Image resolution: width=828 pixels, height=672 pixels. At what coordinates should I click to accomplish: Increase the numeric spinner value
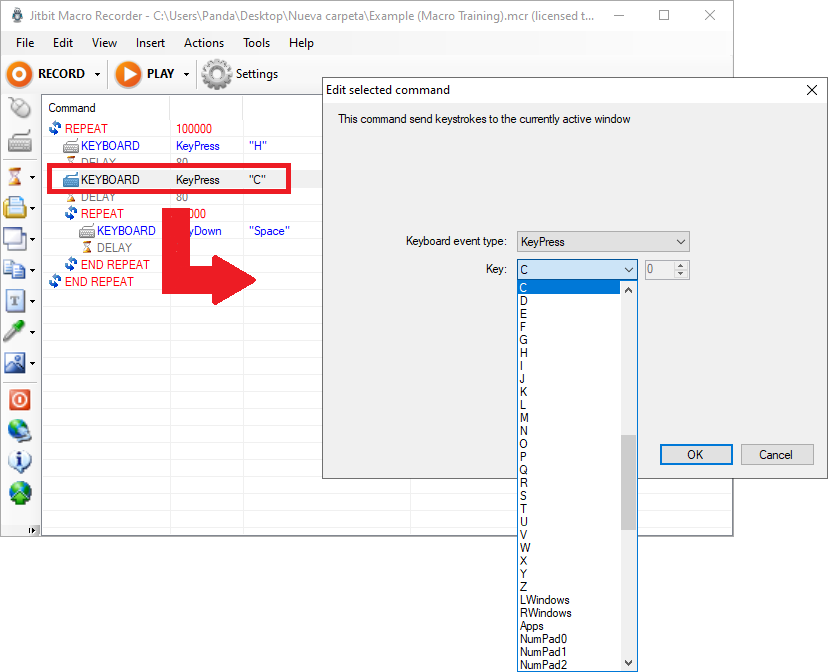681,266
